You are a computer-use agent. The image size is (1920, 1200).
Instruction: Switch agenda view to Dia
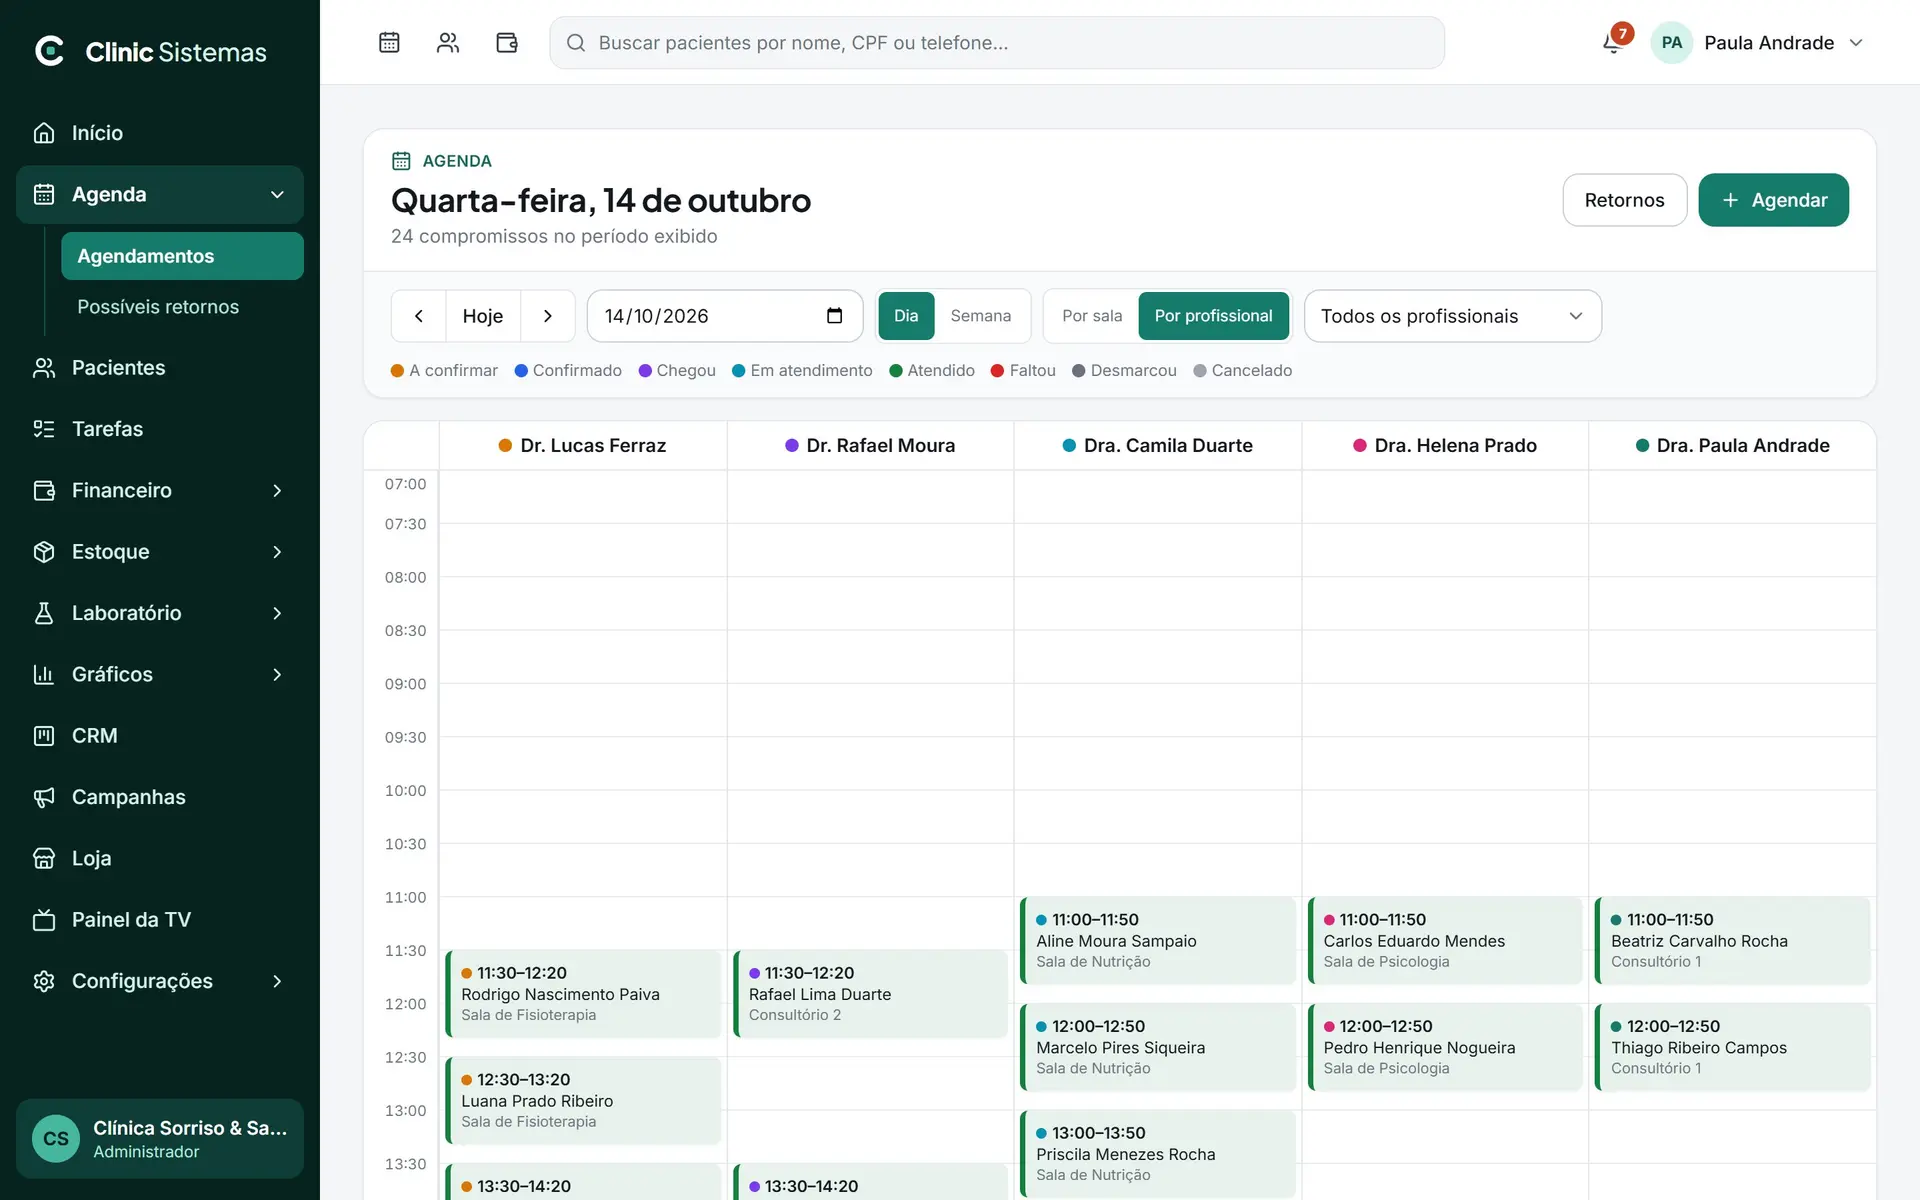(x=906, y=316)
